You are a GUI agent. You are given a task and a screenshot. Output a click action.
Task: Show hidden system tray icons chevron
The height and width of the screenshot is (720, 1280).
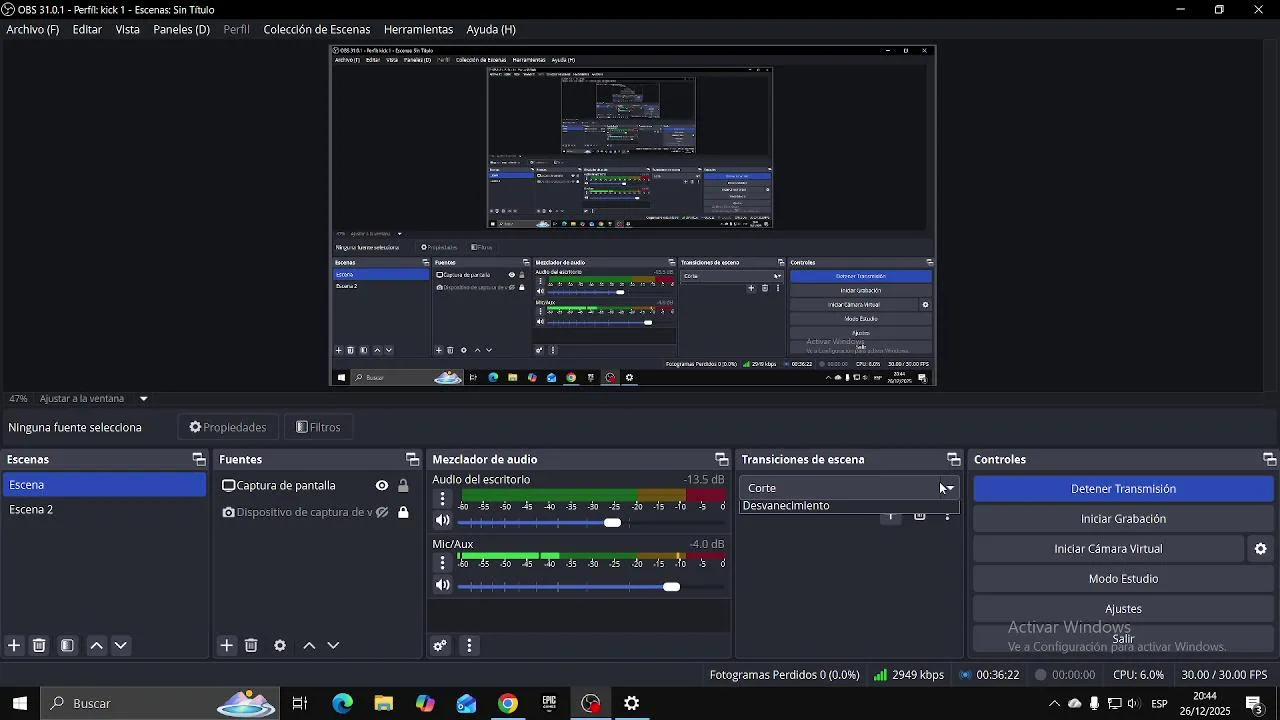coord(1054,704)
